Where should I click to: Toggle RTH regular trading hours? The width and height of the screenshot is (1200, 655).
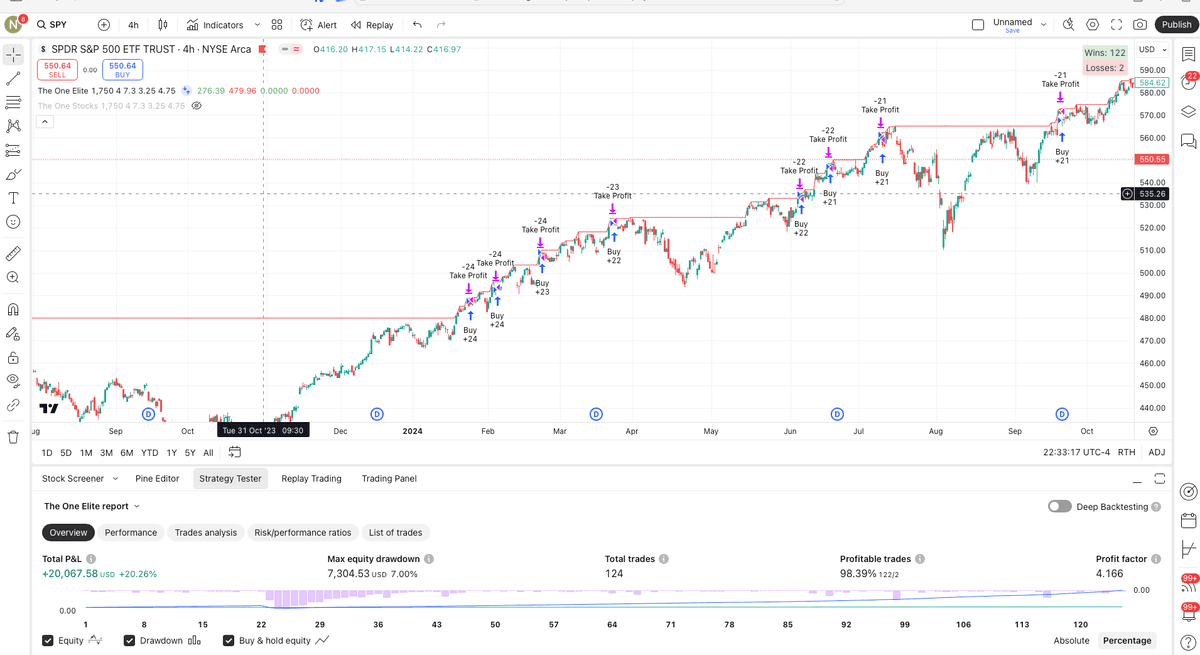[x=1127, y=453]
